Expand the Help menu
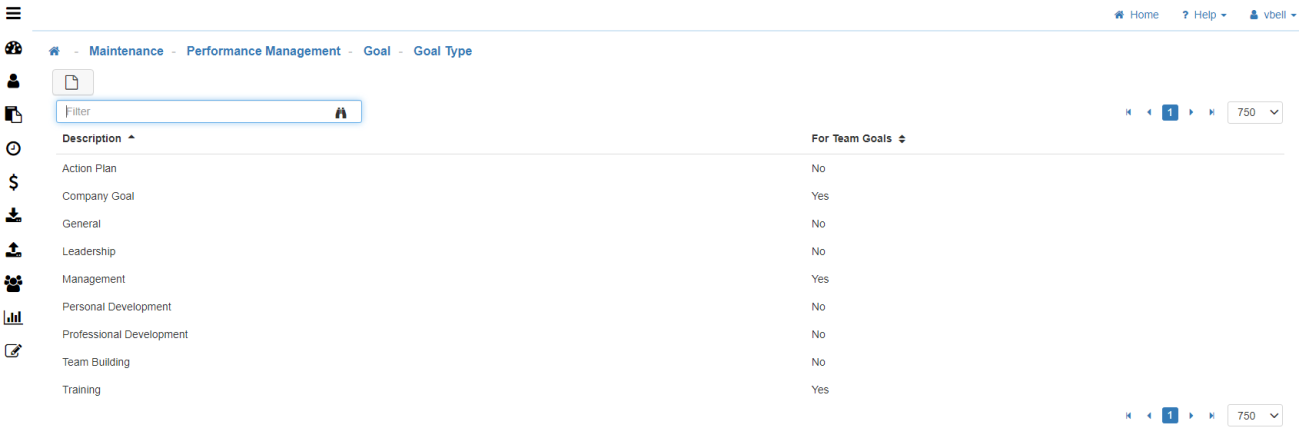Image resolution: width=1299 pixels, height=438 pixels. tap(1203, 15)
